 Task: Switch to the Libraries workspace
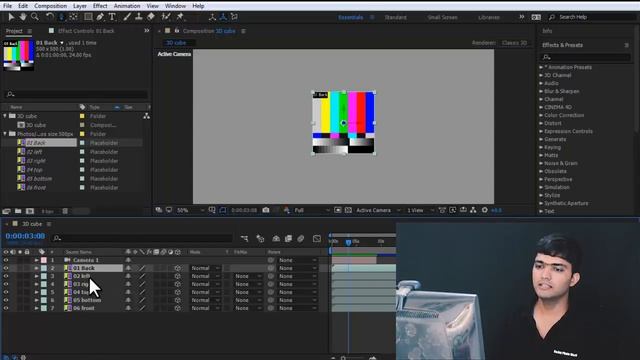click(489, 17)
